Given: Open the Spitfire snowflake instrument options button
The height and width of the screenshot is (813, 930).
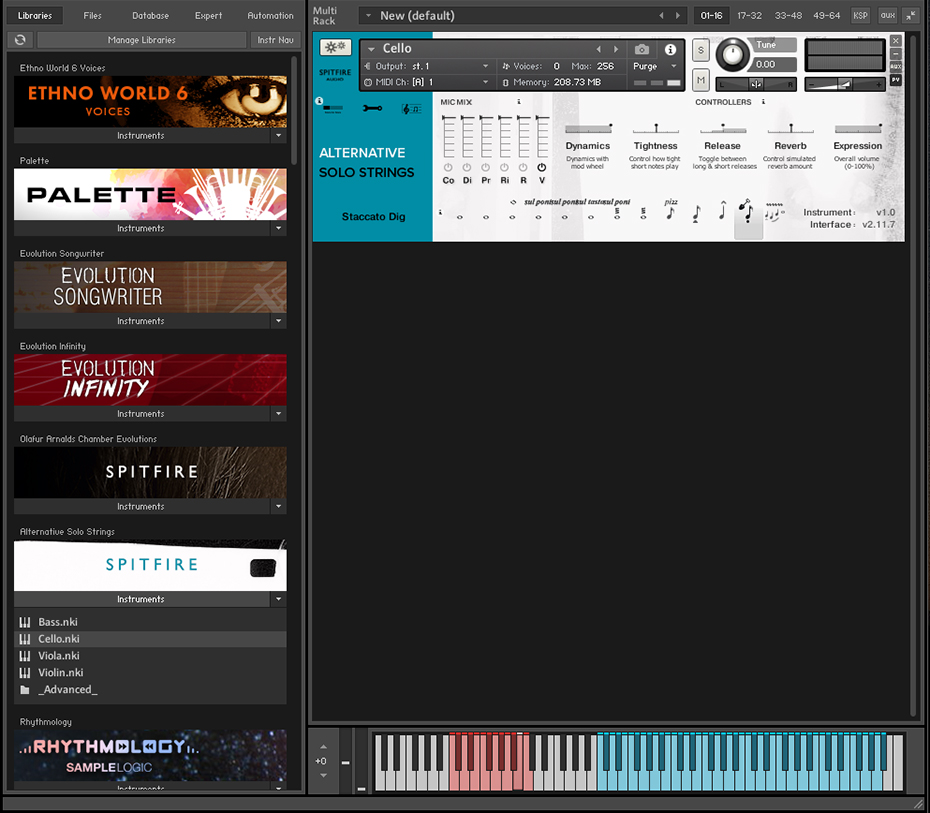Looking at the screenshot, I should 335,47.
